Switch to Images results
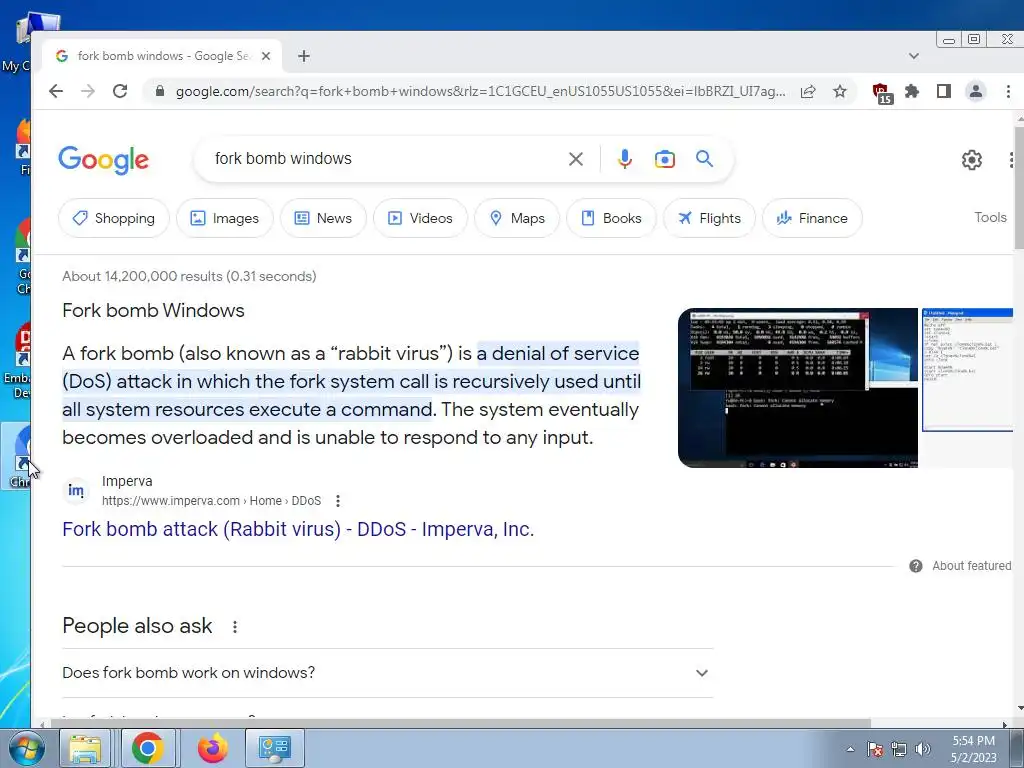 pyautogui.click(x=225, y=218)
